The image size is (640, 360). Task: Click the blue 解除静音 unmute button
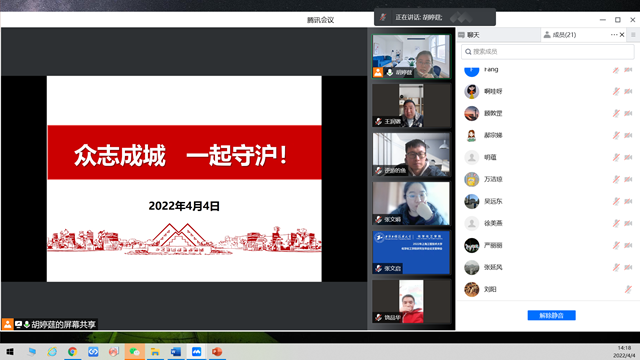click(551, 315)
